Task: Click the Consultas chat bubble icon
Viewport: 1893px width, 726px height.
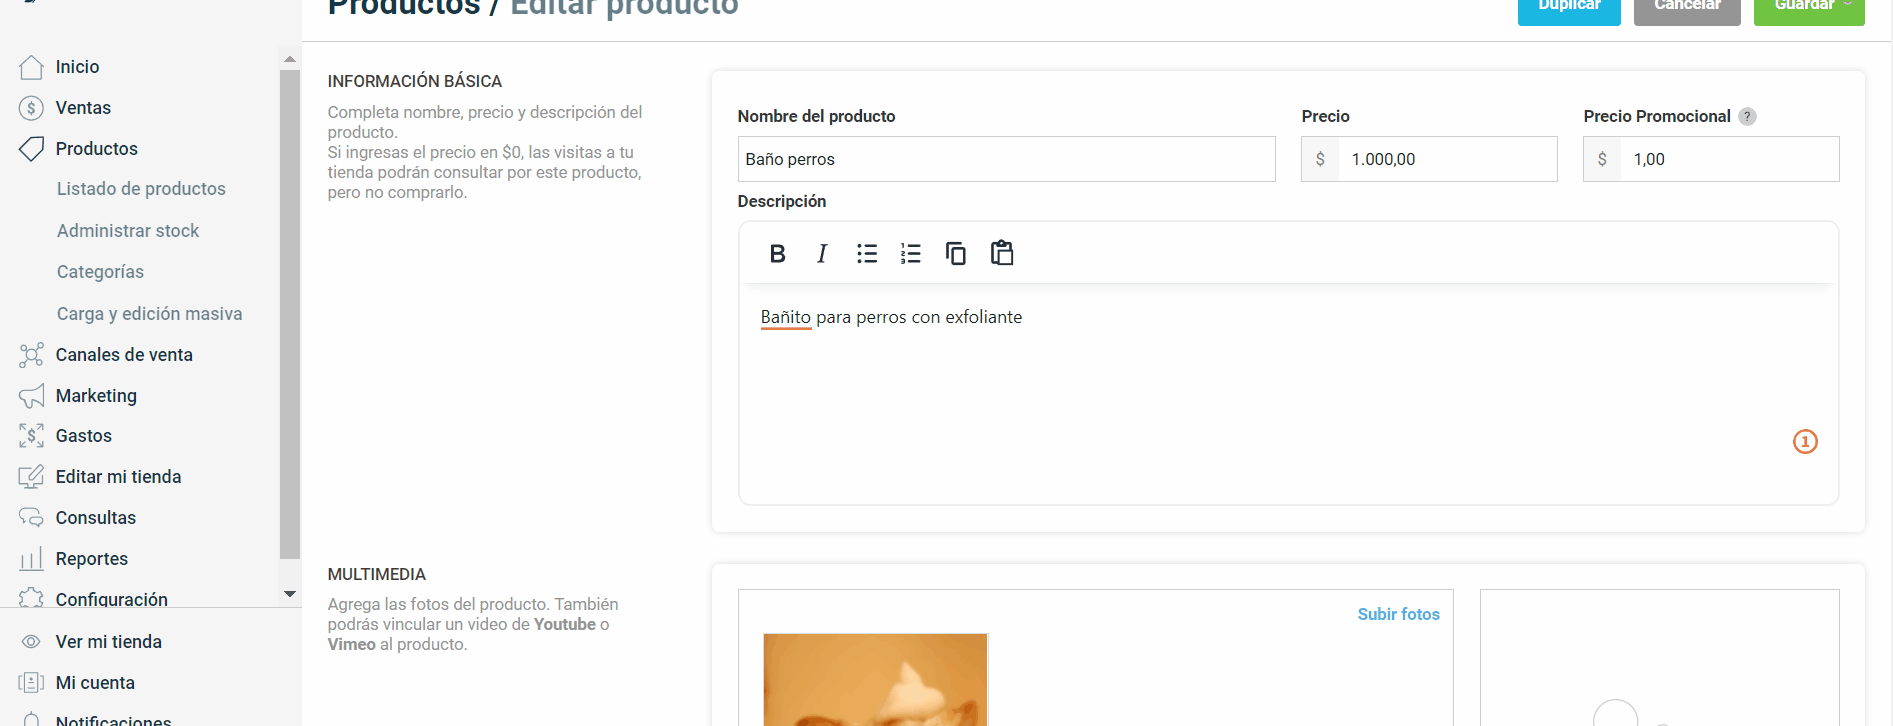Action: [x=31, y=518]
